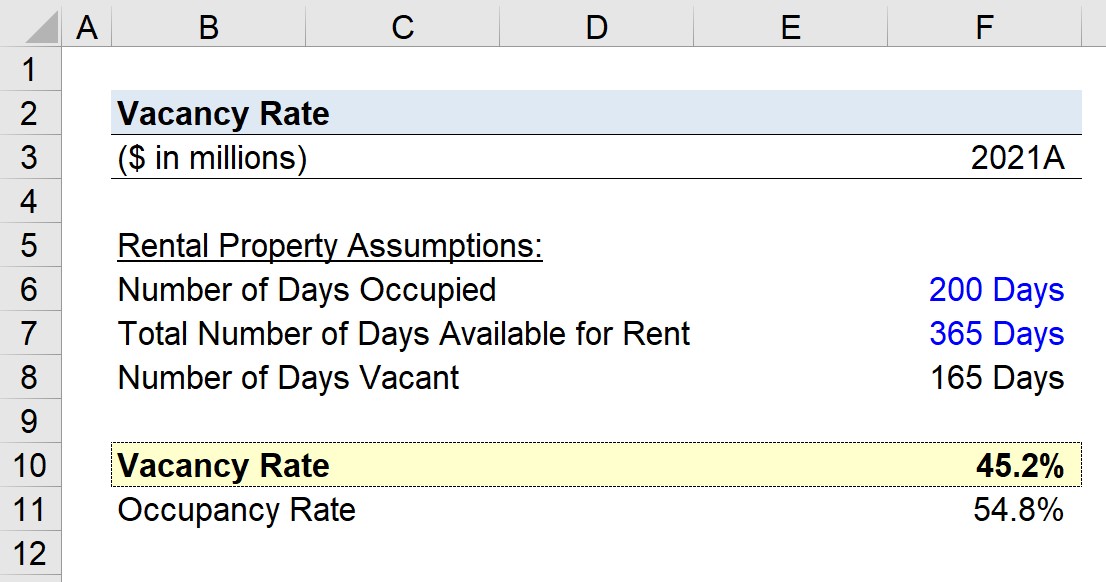The image size is (1106, 582).
Task: Click the Rental Property Assumptions label
Action: (x=330, y=245)
